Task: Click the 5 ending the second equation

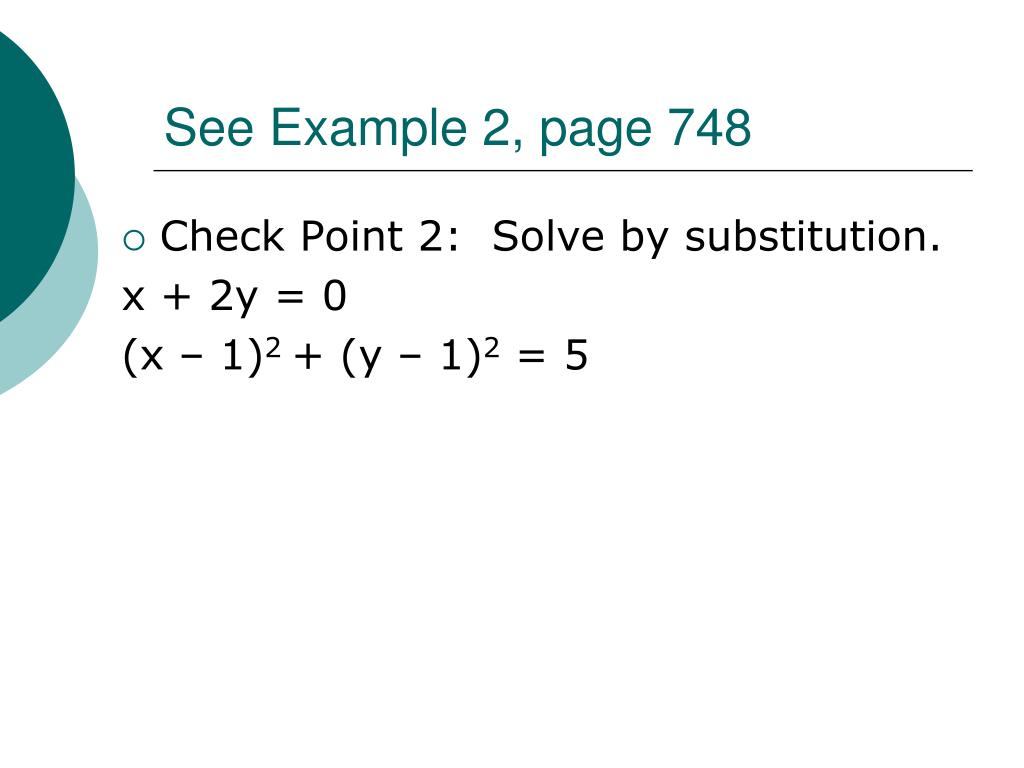Action: (576, 356)
